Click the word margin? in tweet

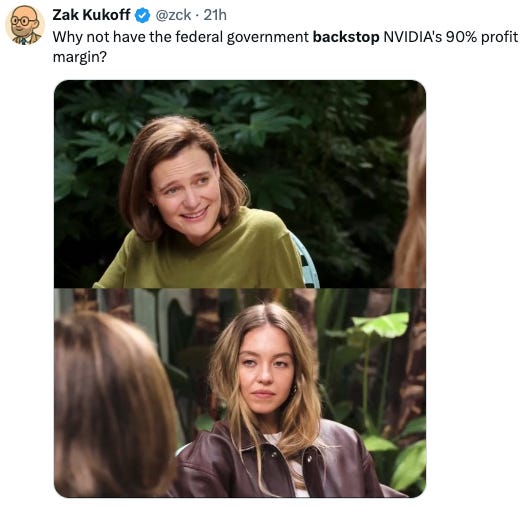coord(79,57)
